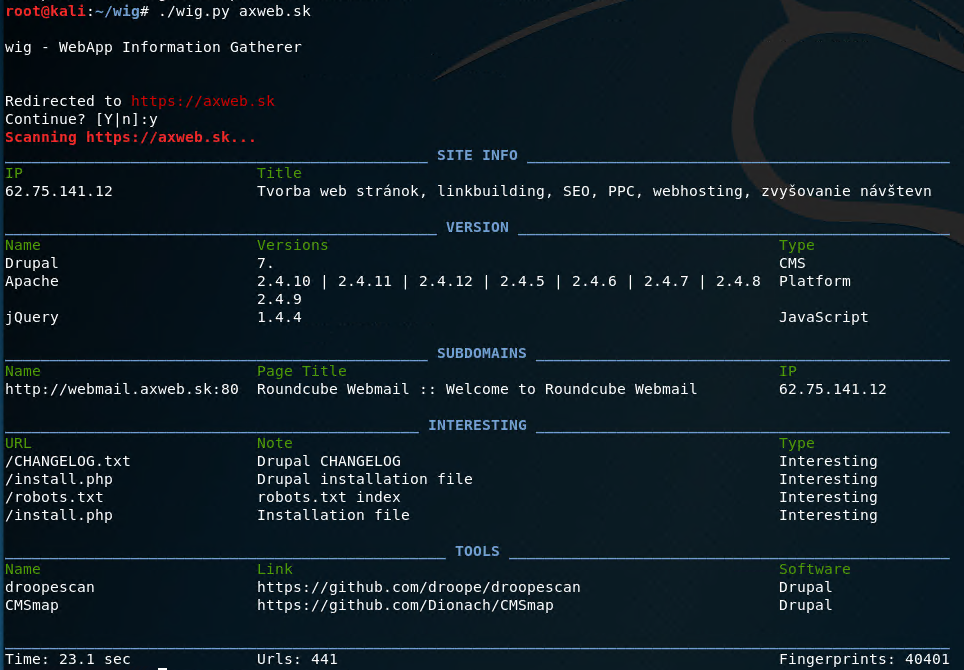Click the TOOLS section header

click(477, 551)
